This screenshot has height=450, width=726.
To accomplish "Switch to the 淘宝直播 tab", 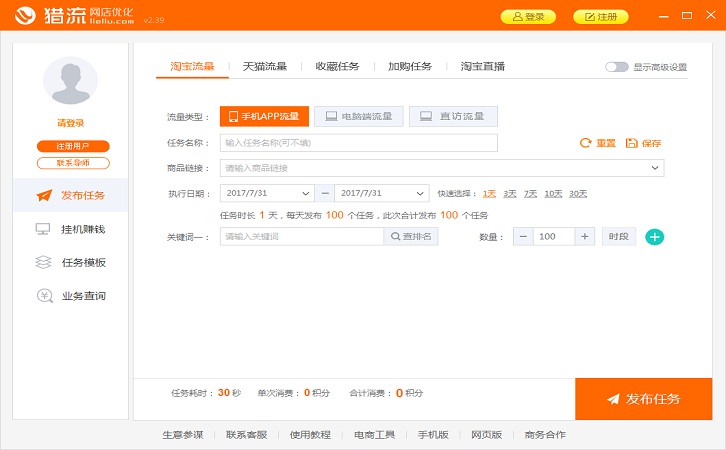I will tap(482, 67).
